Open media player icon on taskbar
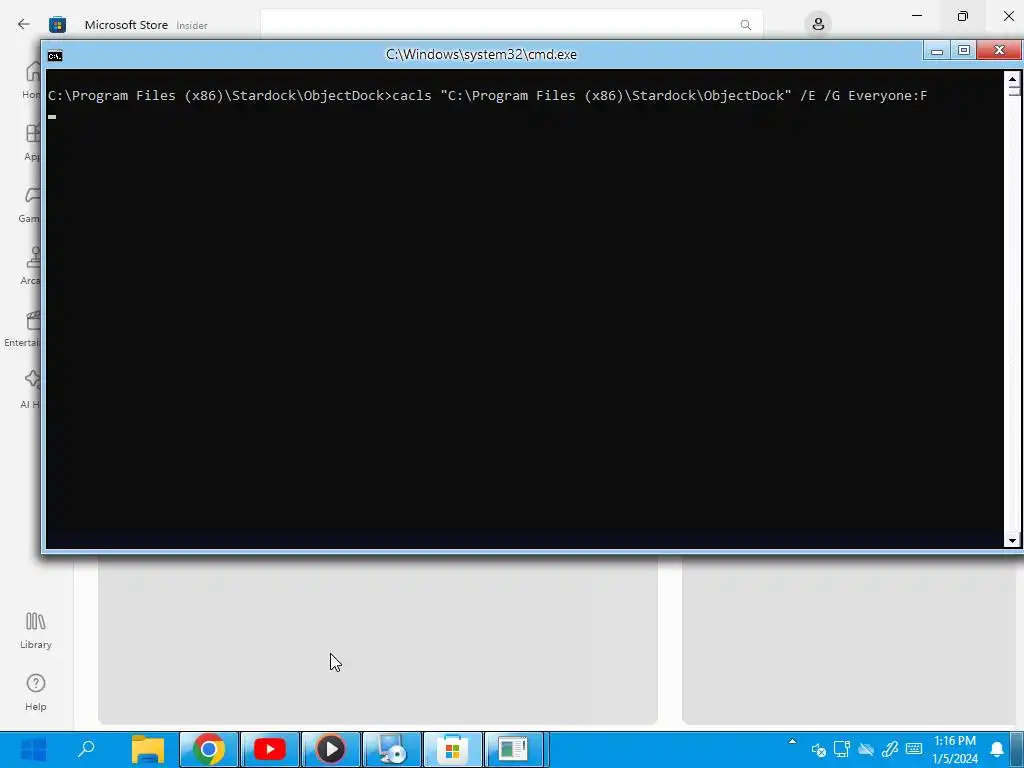The image size is (1024, 768). (330, 749)
